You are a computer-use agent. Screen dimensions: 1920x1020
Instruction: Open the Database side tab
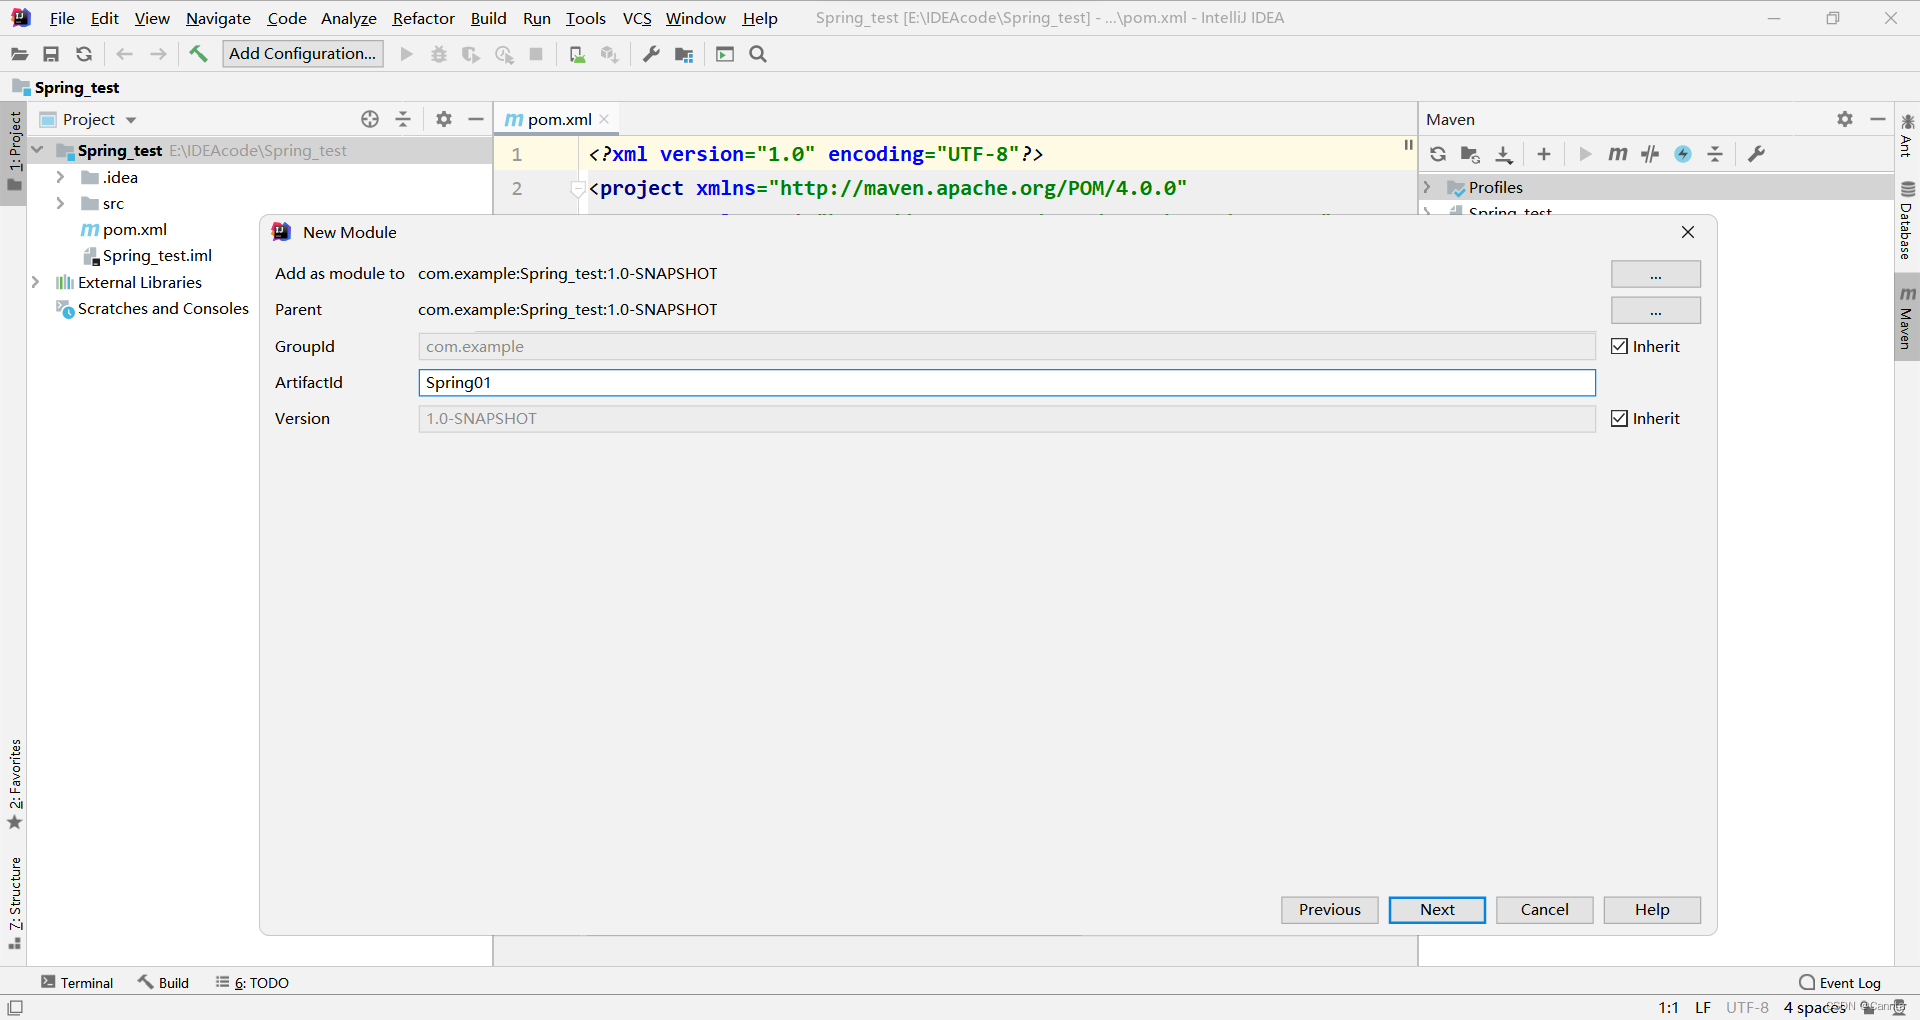coord(1907,221)
